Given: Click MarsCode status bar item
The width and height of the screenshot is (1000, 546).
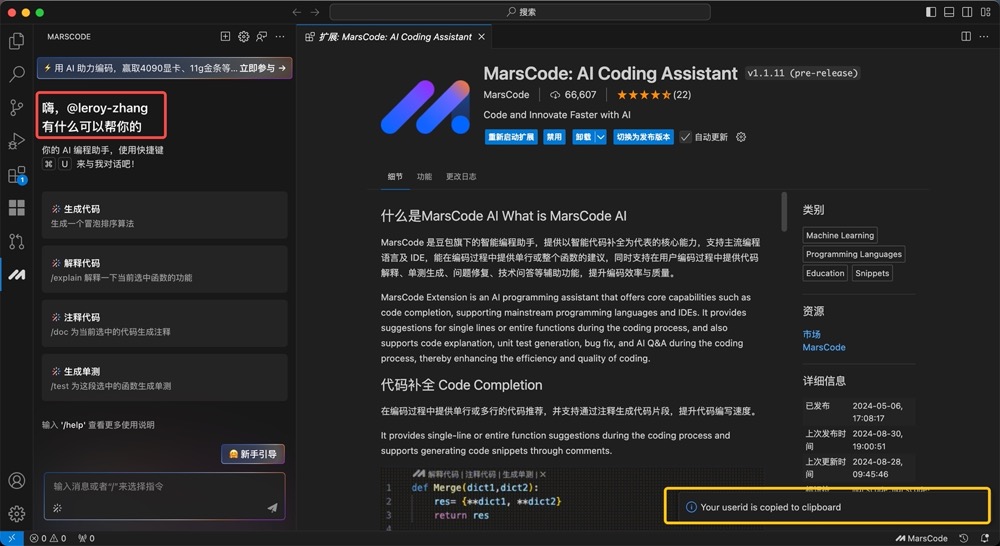Looking at the screenshot, I should tap(922, 538).
